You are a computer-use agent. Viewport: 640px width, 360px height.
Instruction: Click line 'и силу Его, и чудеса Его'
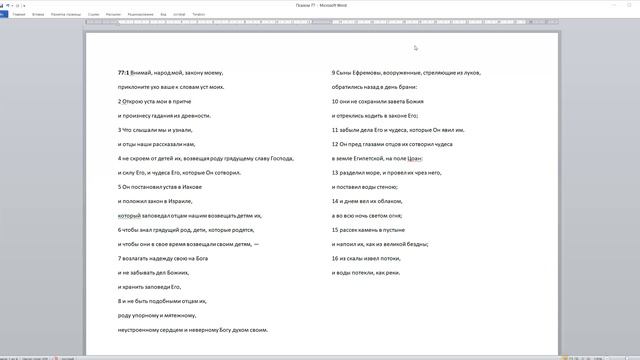[x=179, y=173]
